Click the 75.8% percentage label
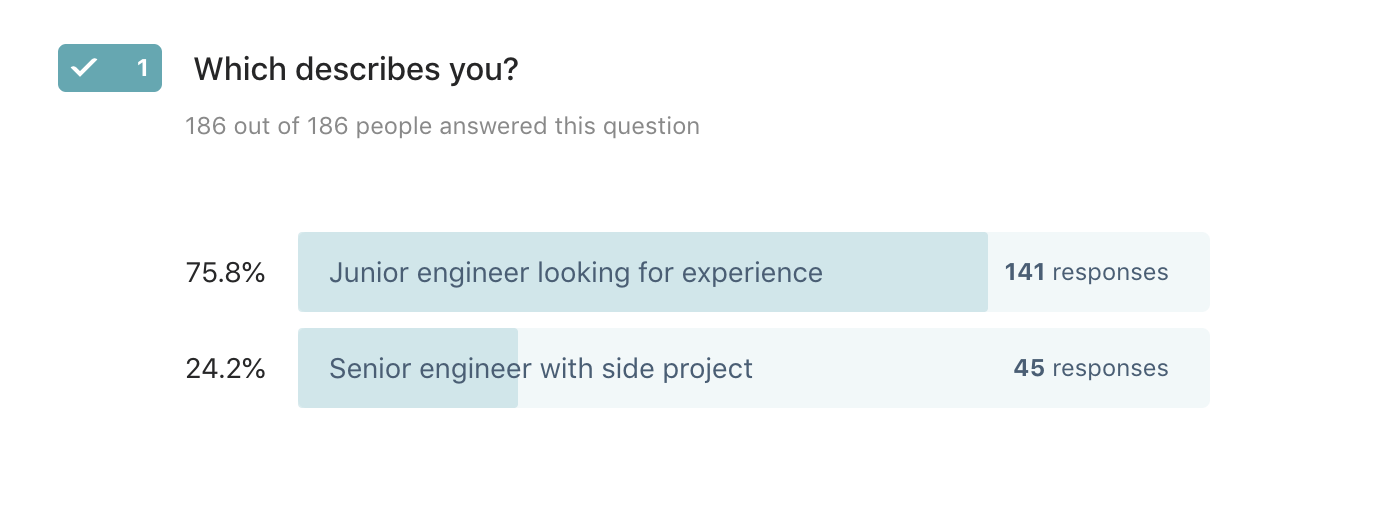The image size is (1394, 518). point(225,272)
